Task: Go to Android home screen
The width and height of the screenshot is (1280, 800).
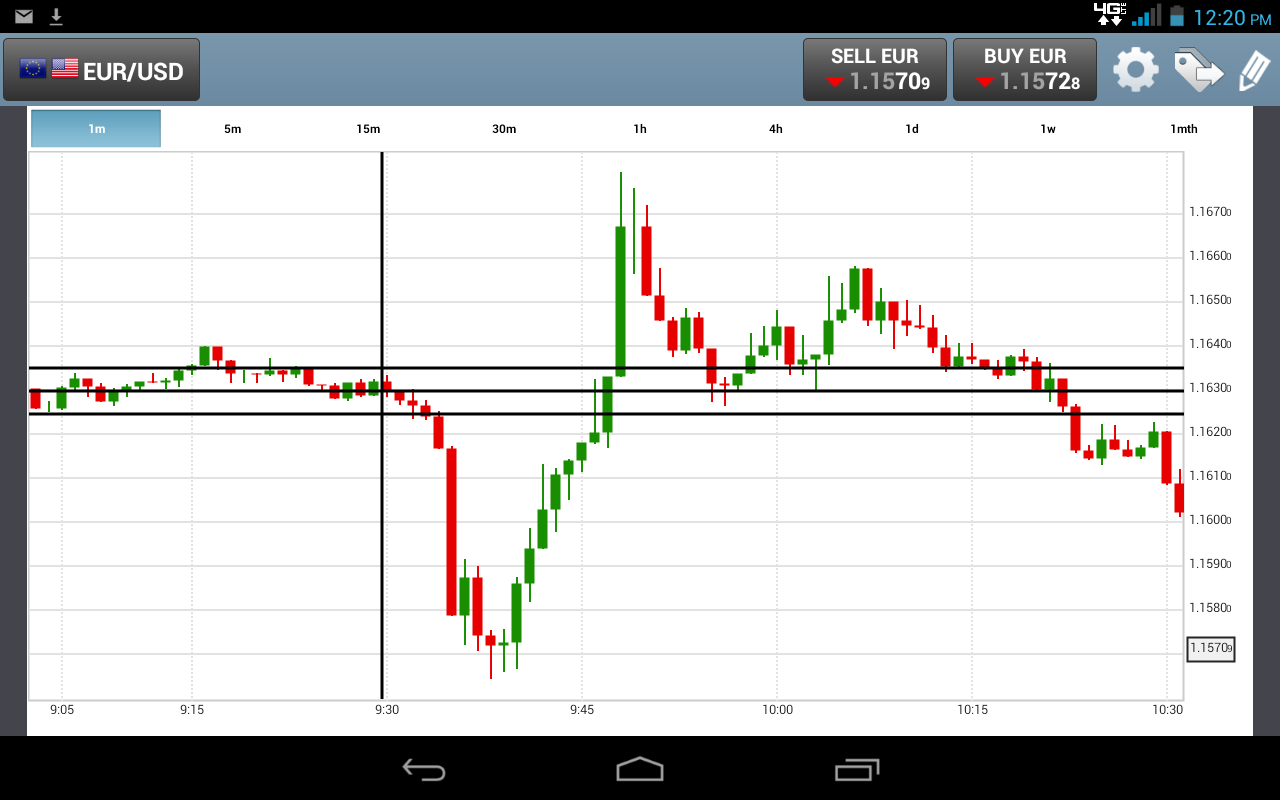Action: click(x=640, y=769)
